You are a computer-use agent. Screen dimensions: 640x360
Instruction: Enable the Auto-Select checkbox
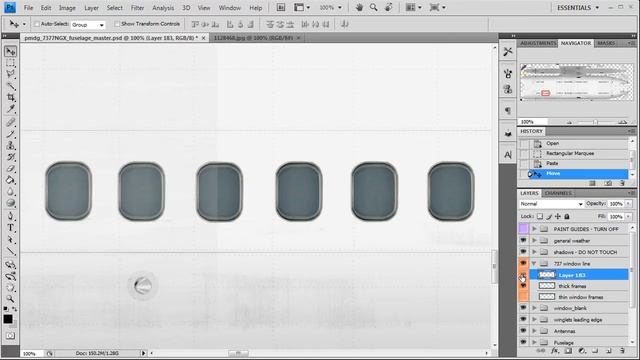pyautogui.click(x=37, y=24)
